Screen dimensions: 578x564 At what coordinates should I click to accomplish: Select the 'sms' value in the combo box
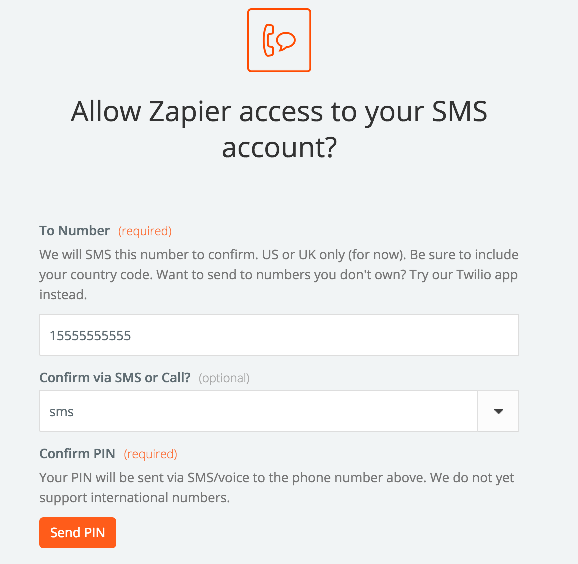[x=62, y=412]
